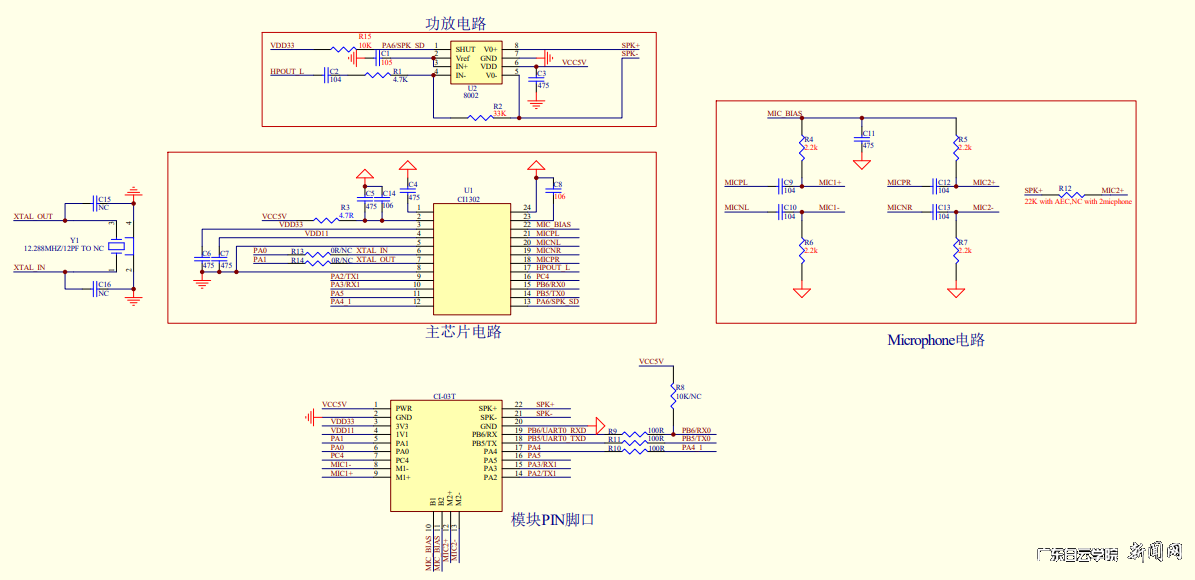
Task: Click the R7 resistor below MIC2-
Action: point(956,246)
